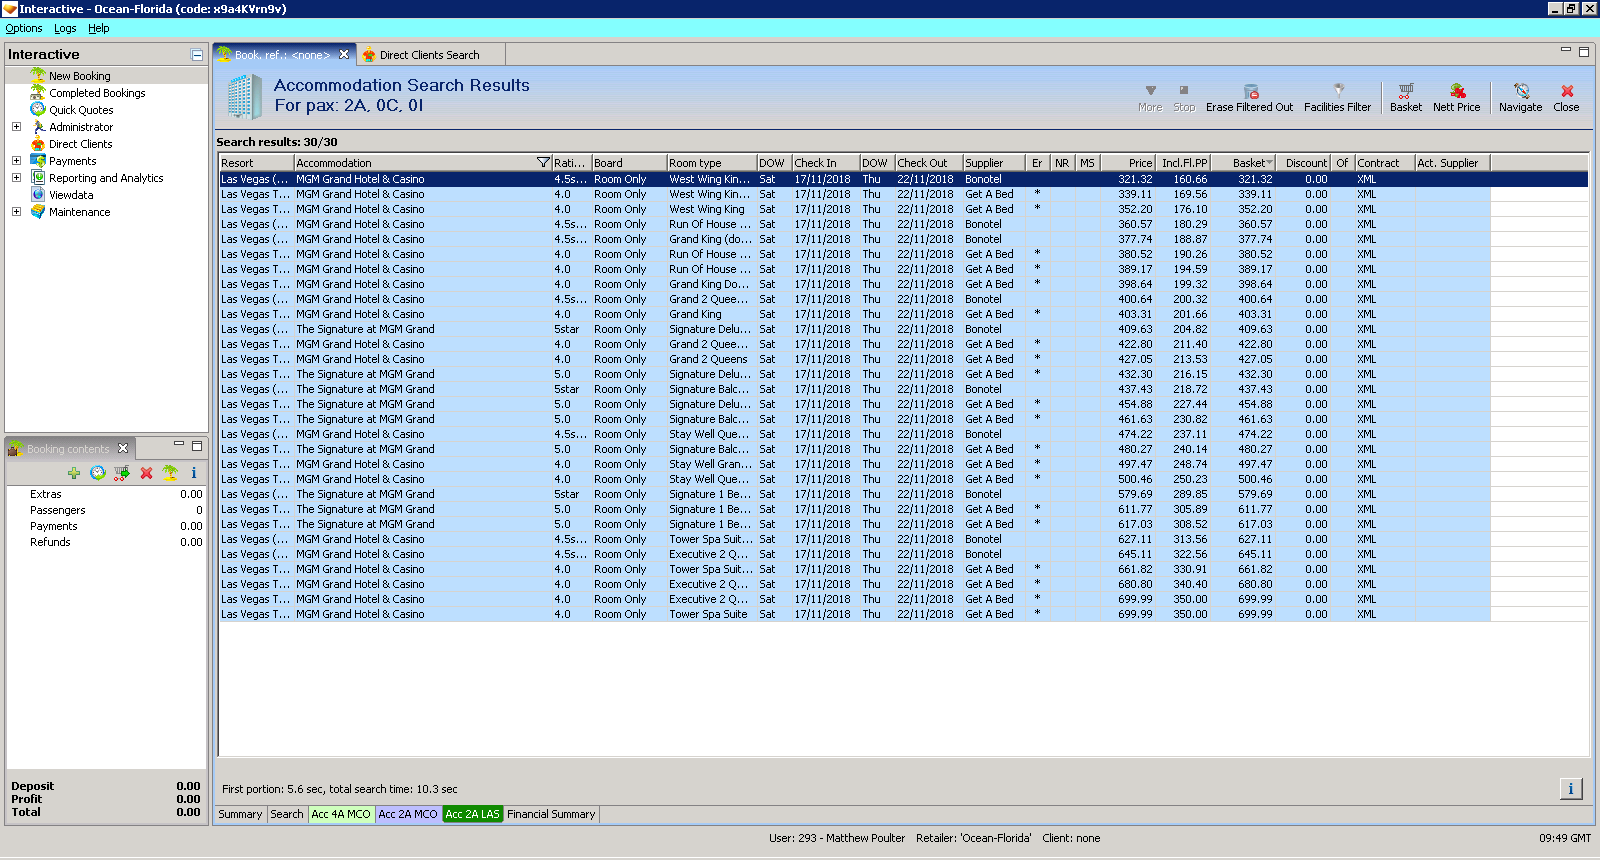1600x860 pixels.
Task: Switch to the Acc 2A MCO tab
Action: click(x=408, y=814)
